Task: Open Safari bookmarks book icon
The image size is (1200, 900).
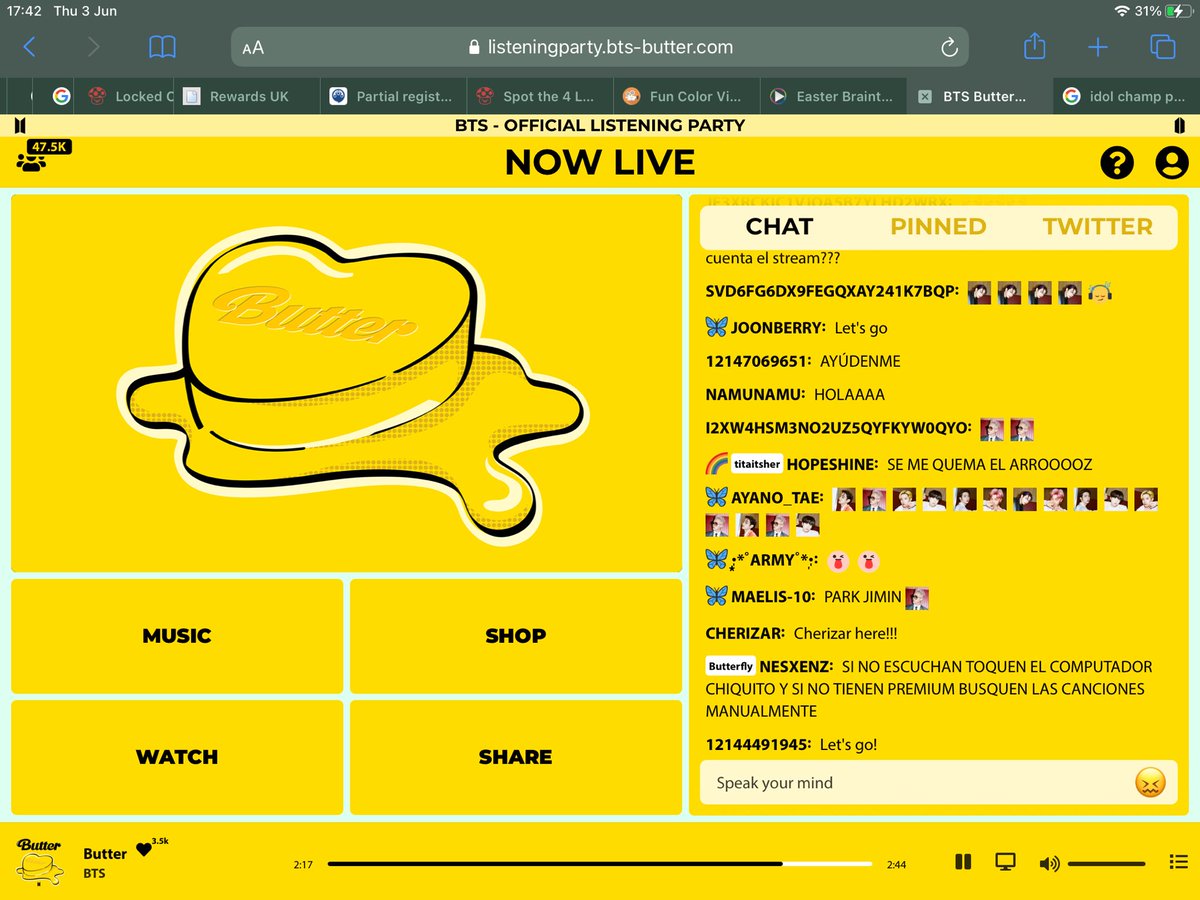Action: pos(162,46)
